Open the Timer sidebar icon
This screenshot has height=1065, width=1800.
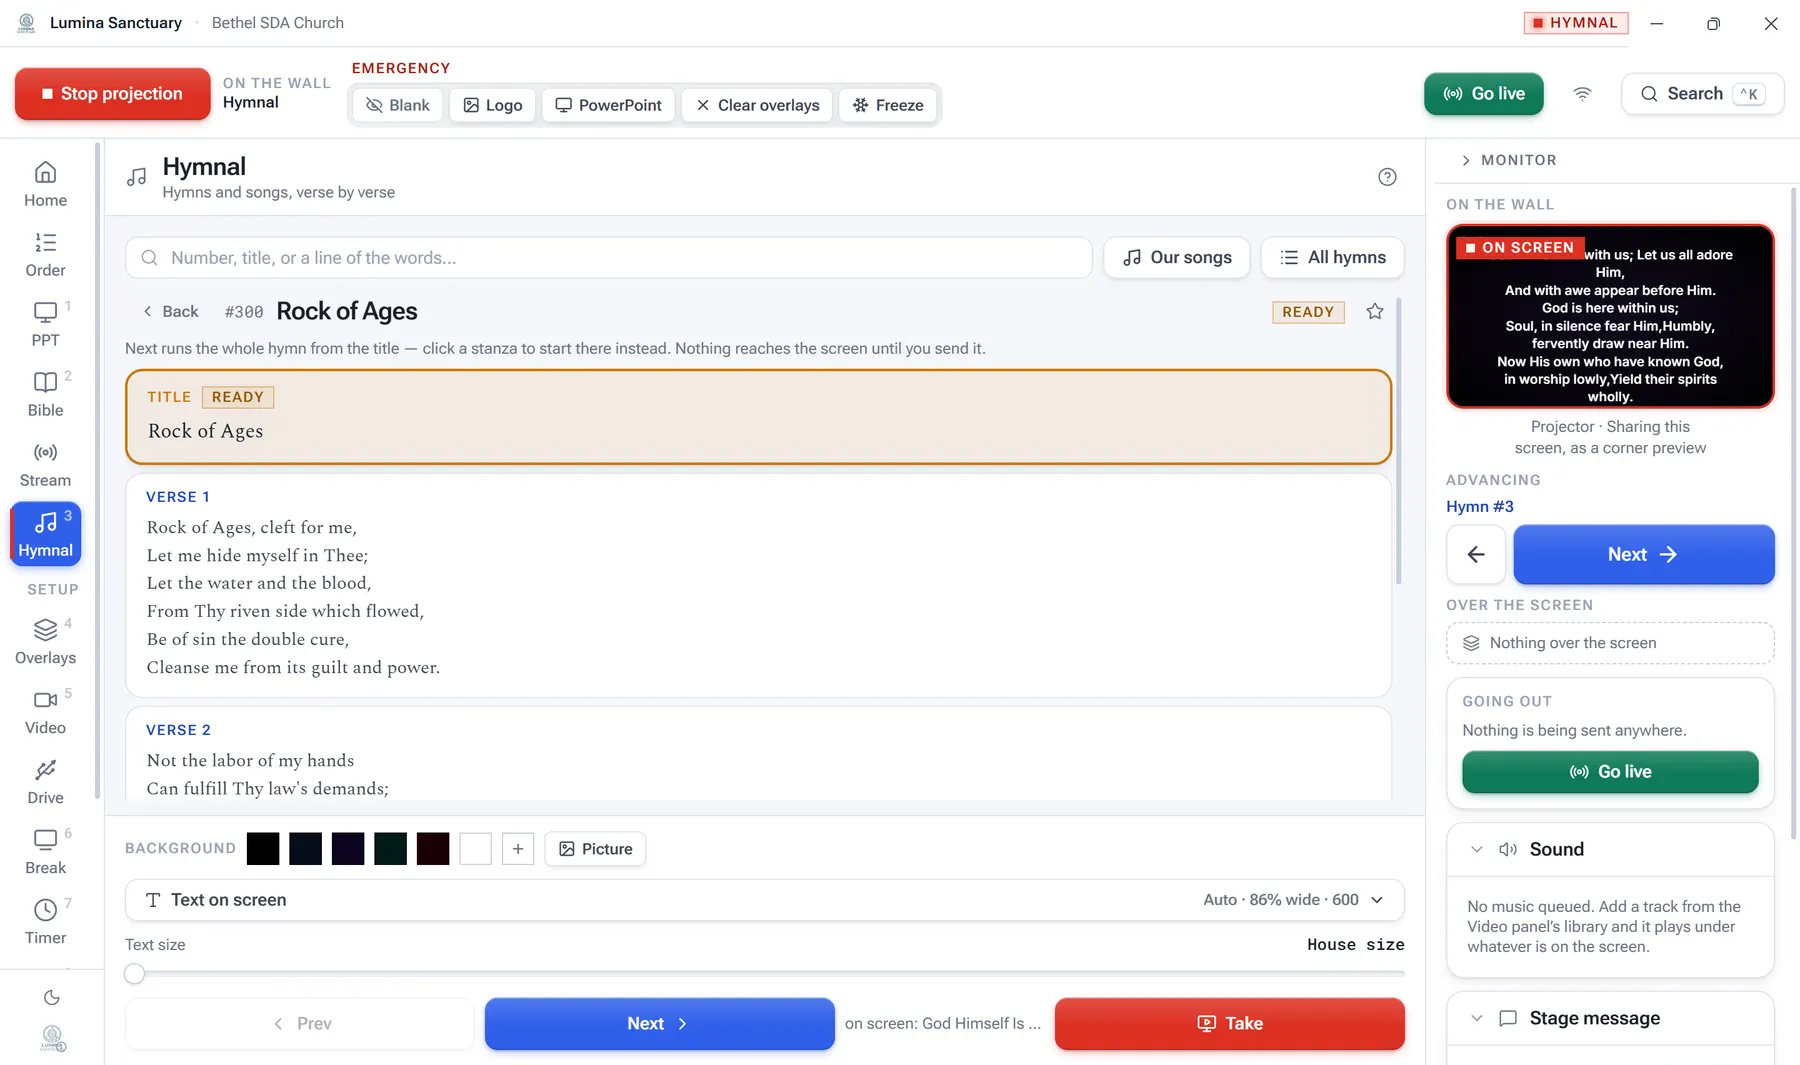point(45,922)
